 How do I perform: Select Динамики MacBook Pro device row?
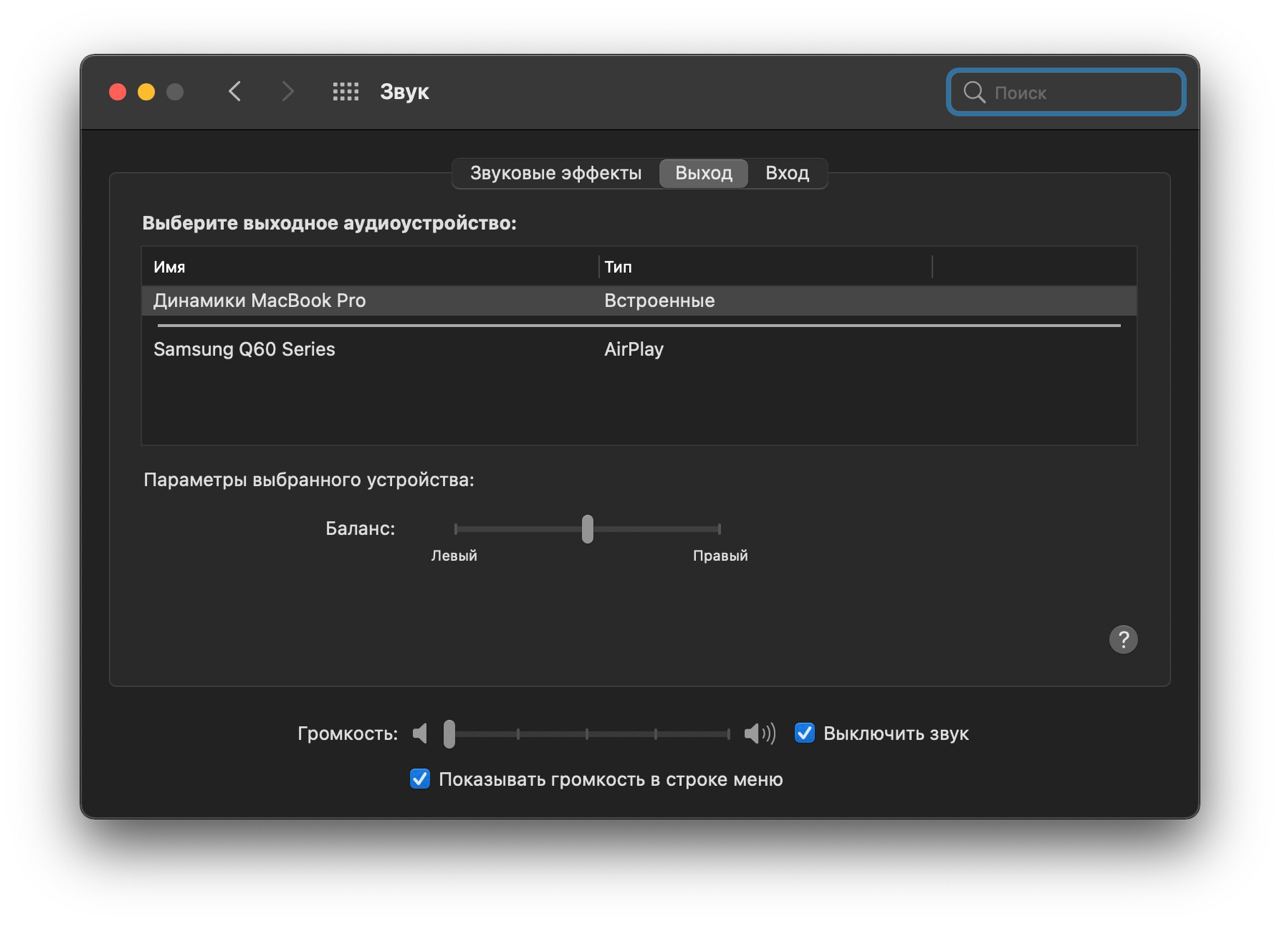[639, 300]
